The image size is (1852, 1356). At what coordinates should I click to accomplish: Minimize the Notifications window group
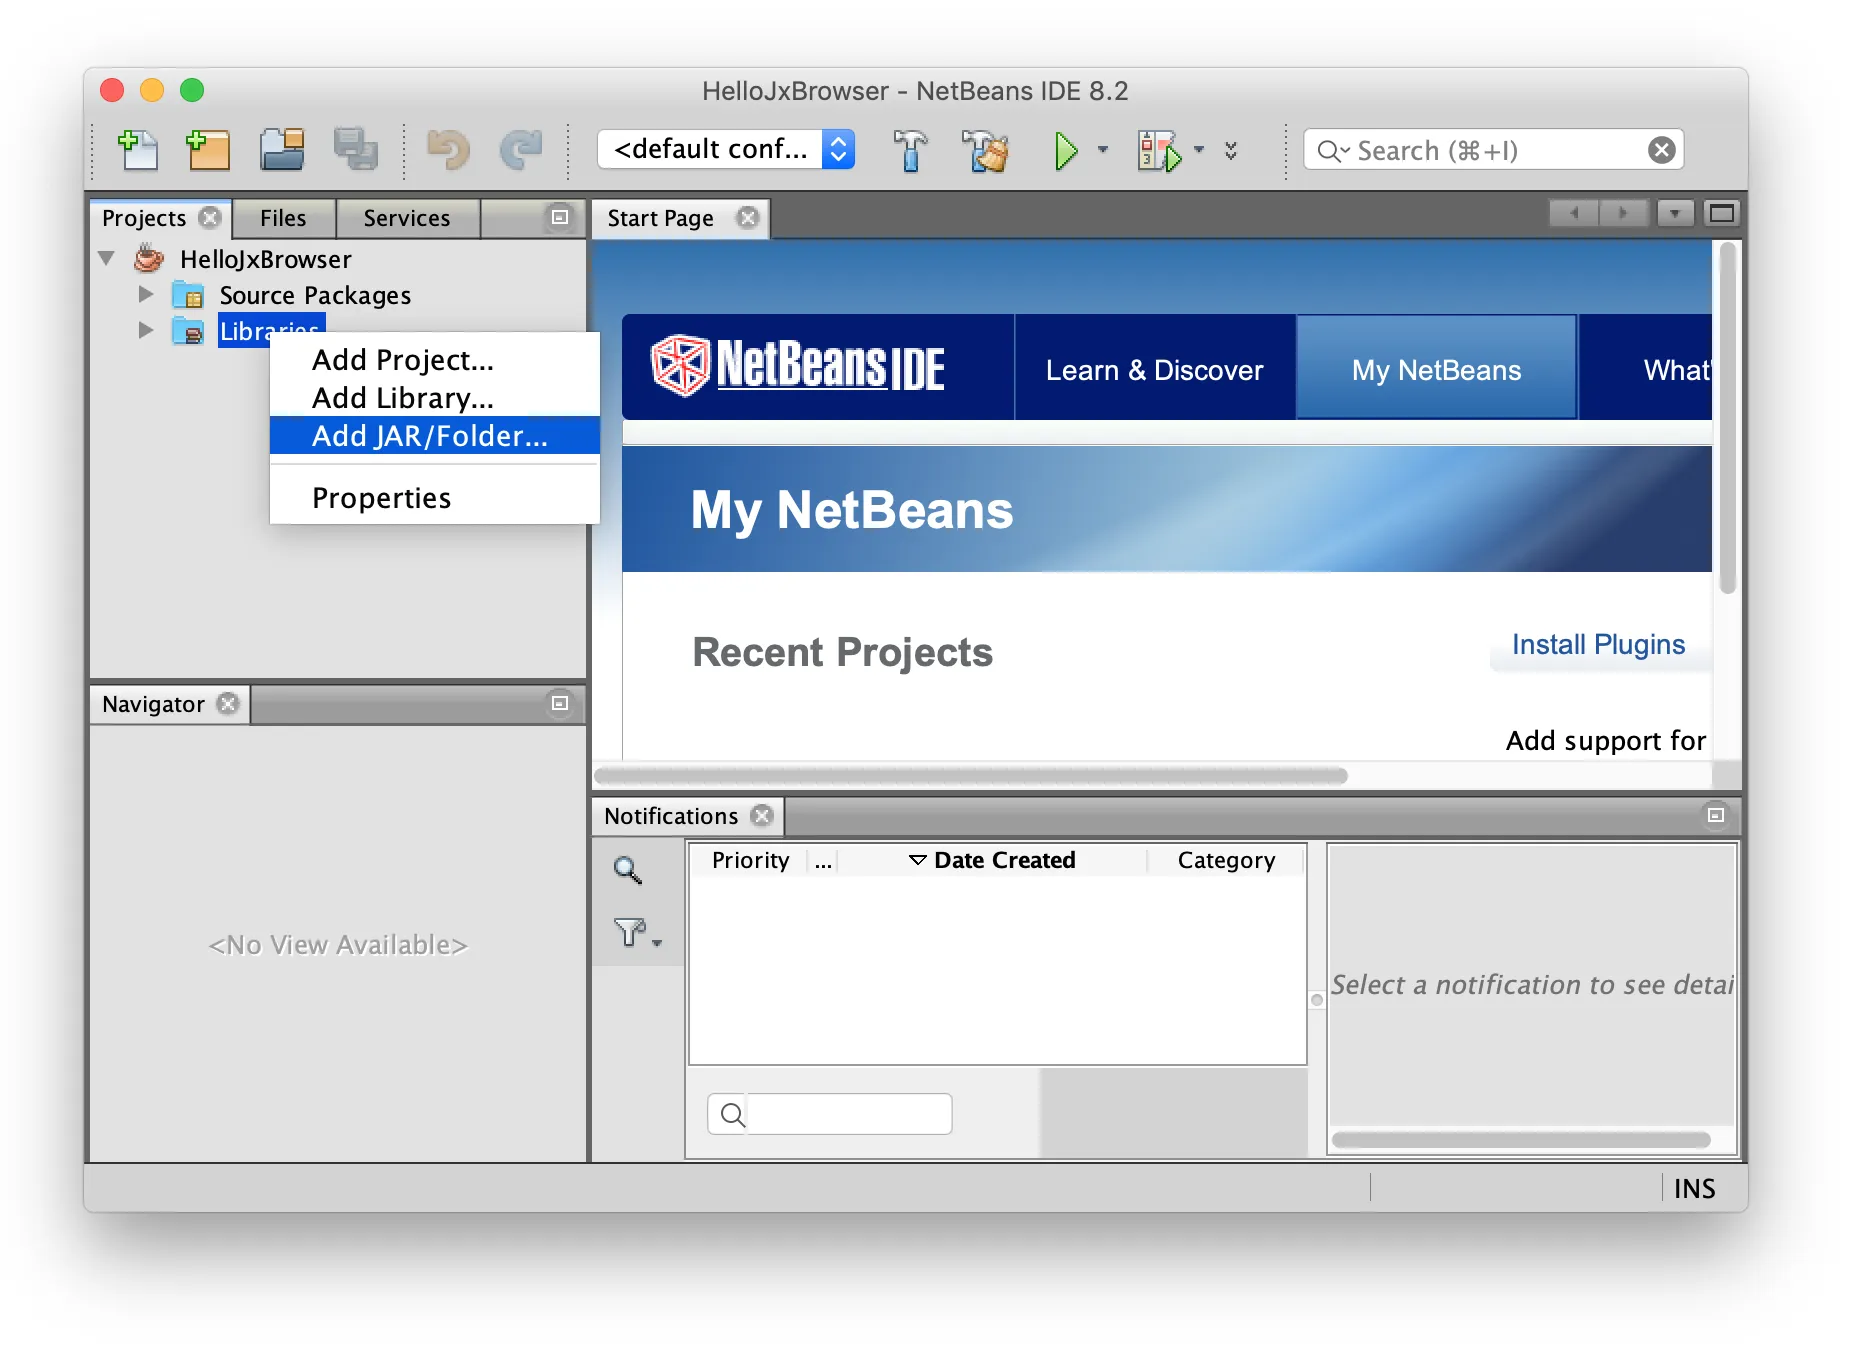point(1716,815)
